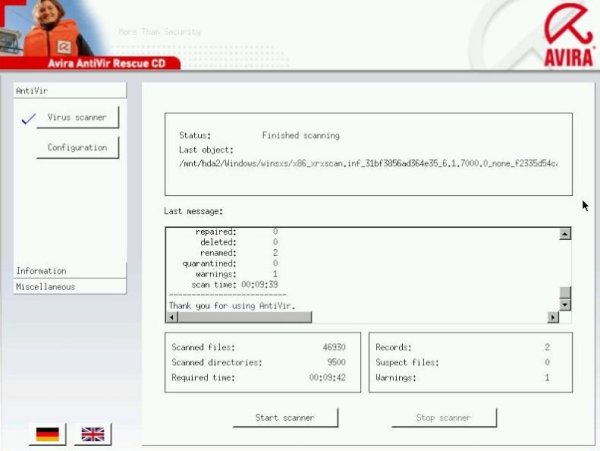The width and height of the screenshot is (600, 451).
Task: Click the down arrow of message scrollbar
Action: pos(565,305)
